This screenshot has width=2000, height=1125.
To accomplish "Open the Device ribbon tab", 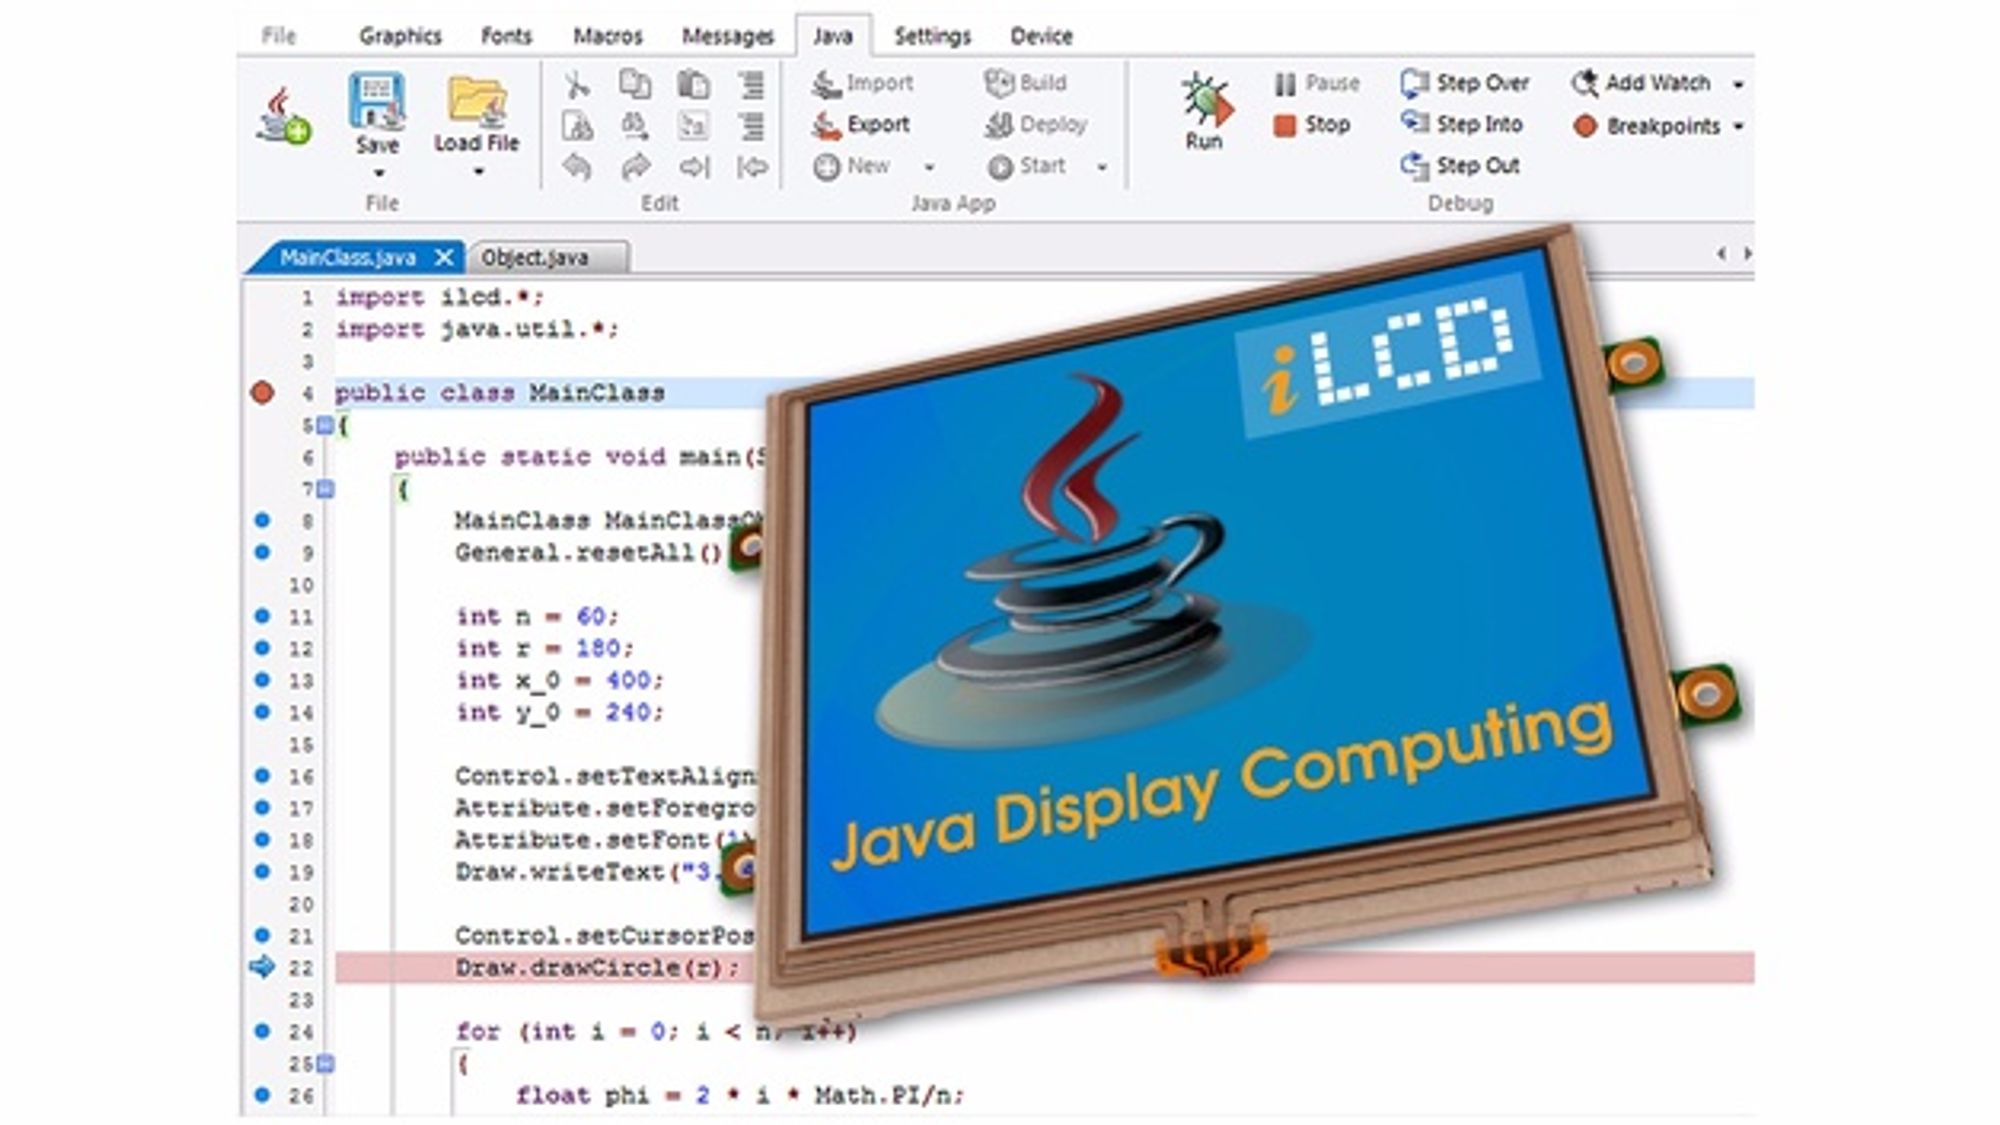I will pyautogui.click(x=1041, y=36).
